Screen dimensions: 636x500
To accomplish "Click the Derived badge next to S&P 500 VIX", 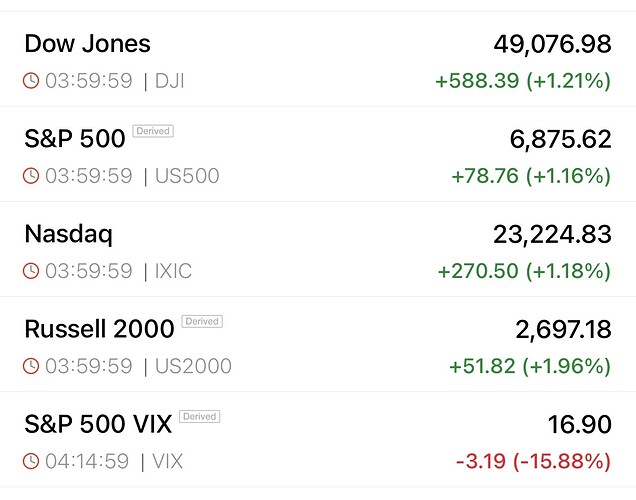I will coord(200,416).
